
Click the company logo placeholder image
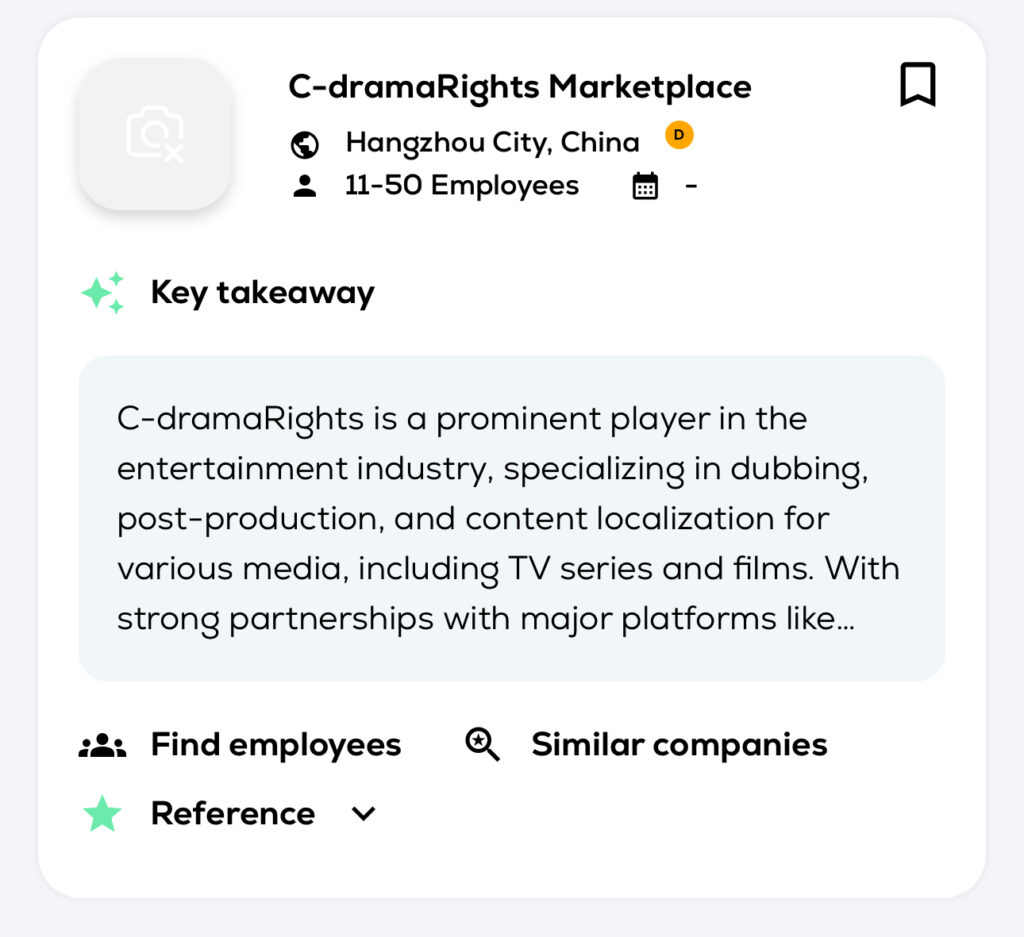point(155,134)
